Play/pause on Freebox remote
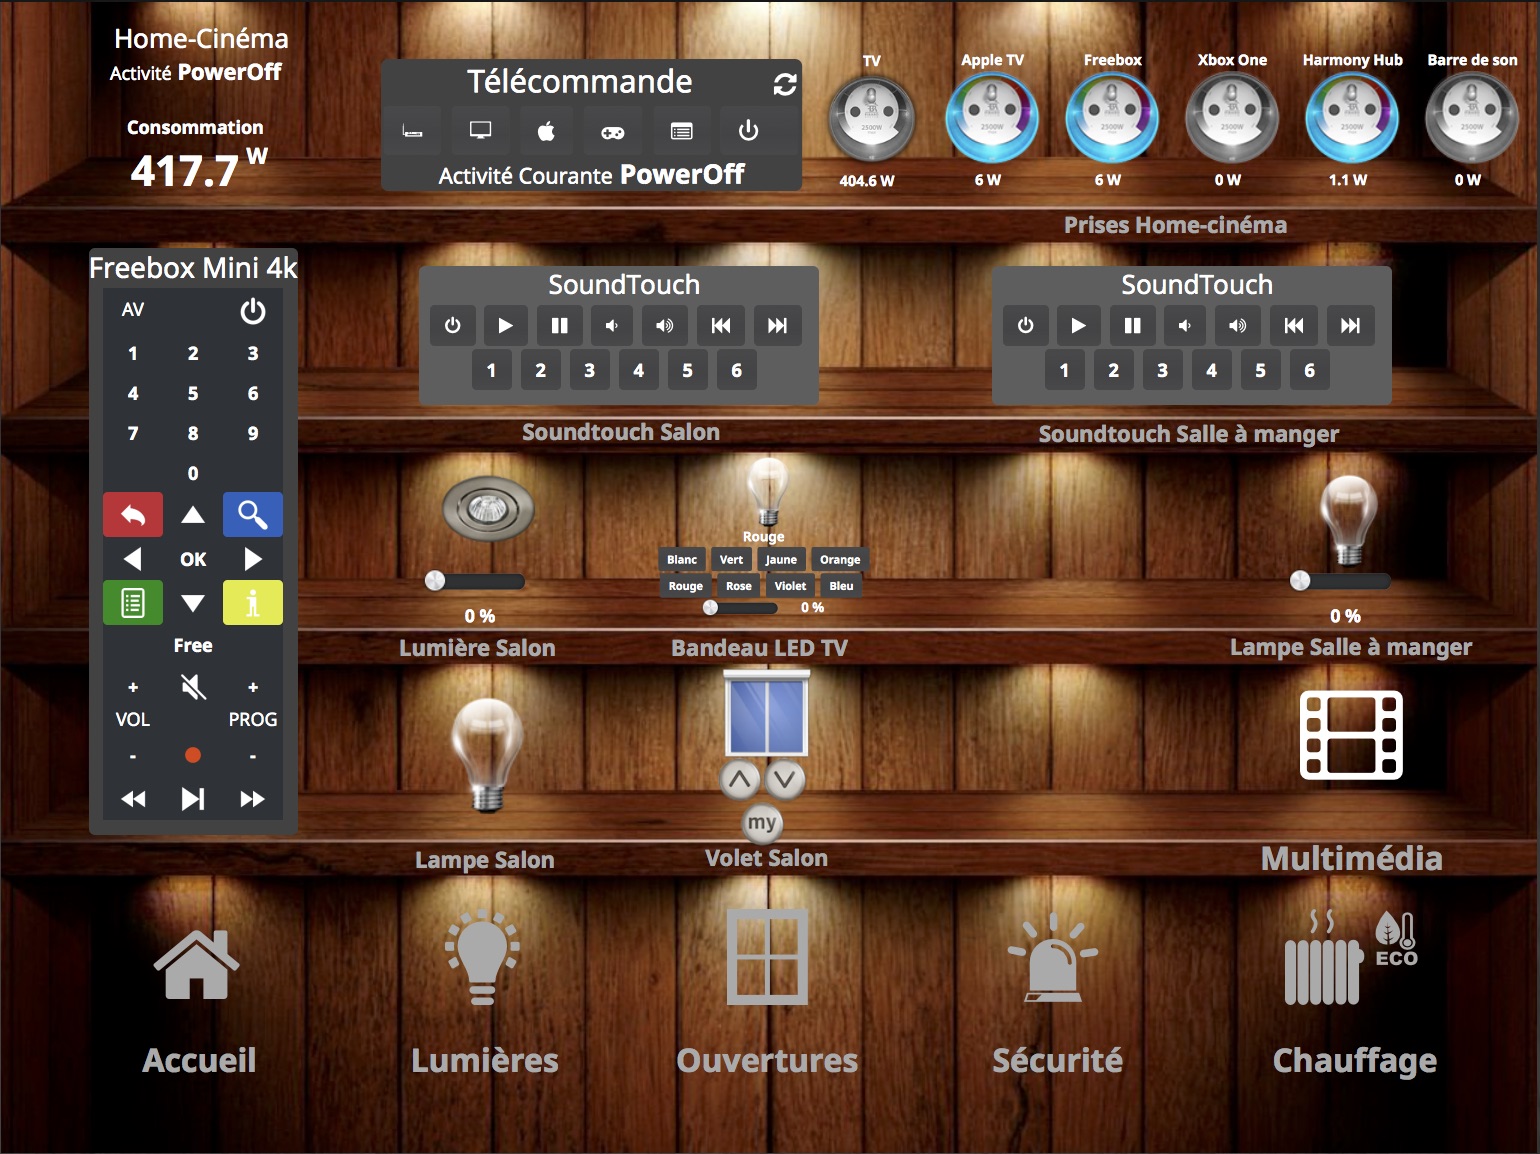 [193, 799]
